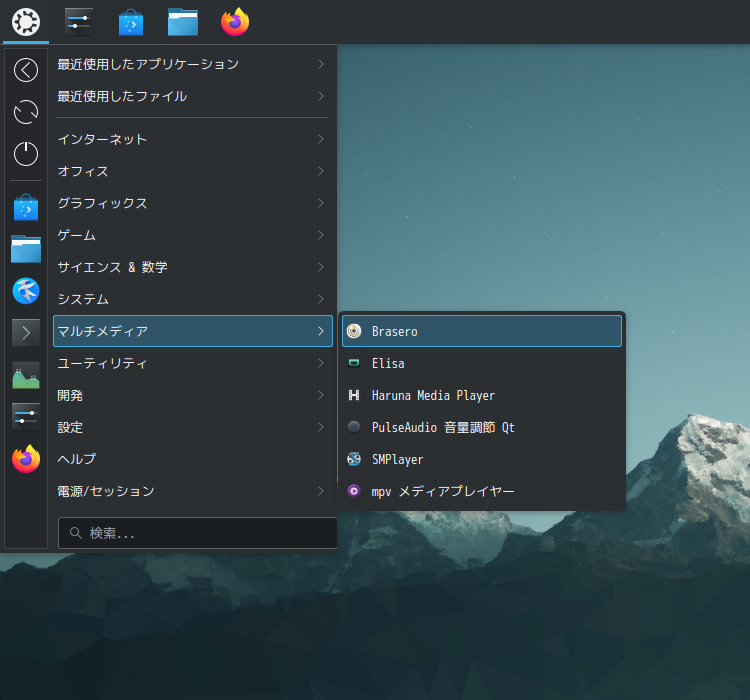Select the 最近使用したアプリケーション label
Screen dimensions: 750x700
click(x=148, y=64)
